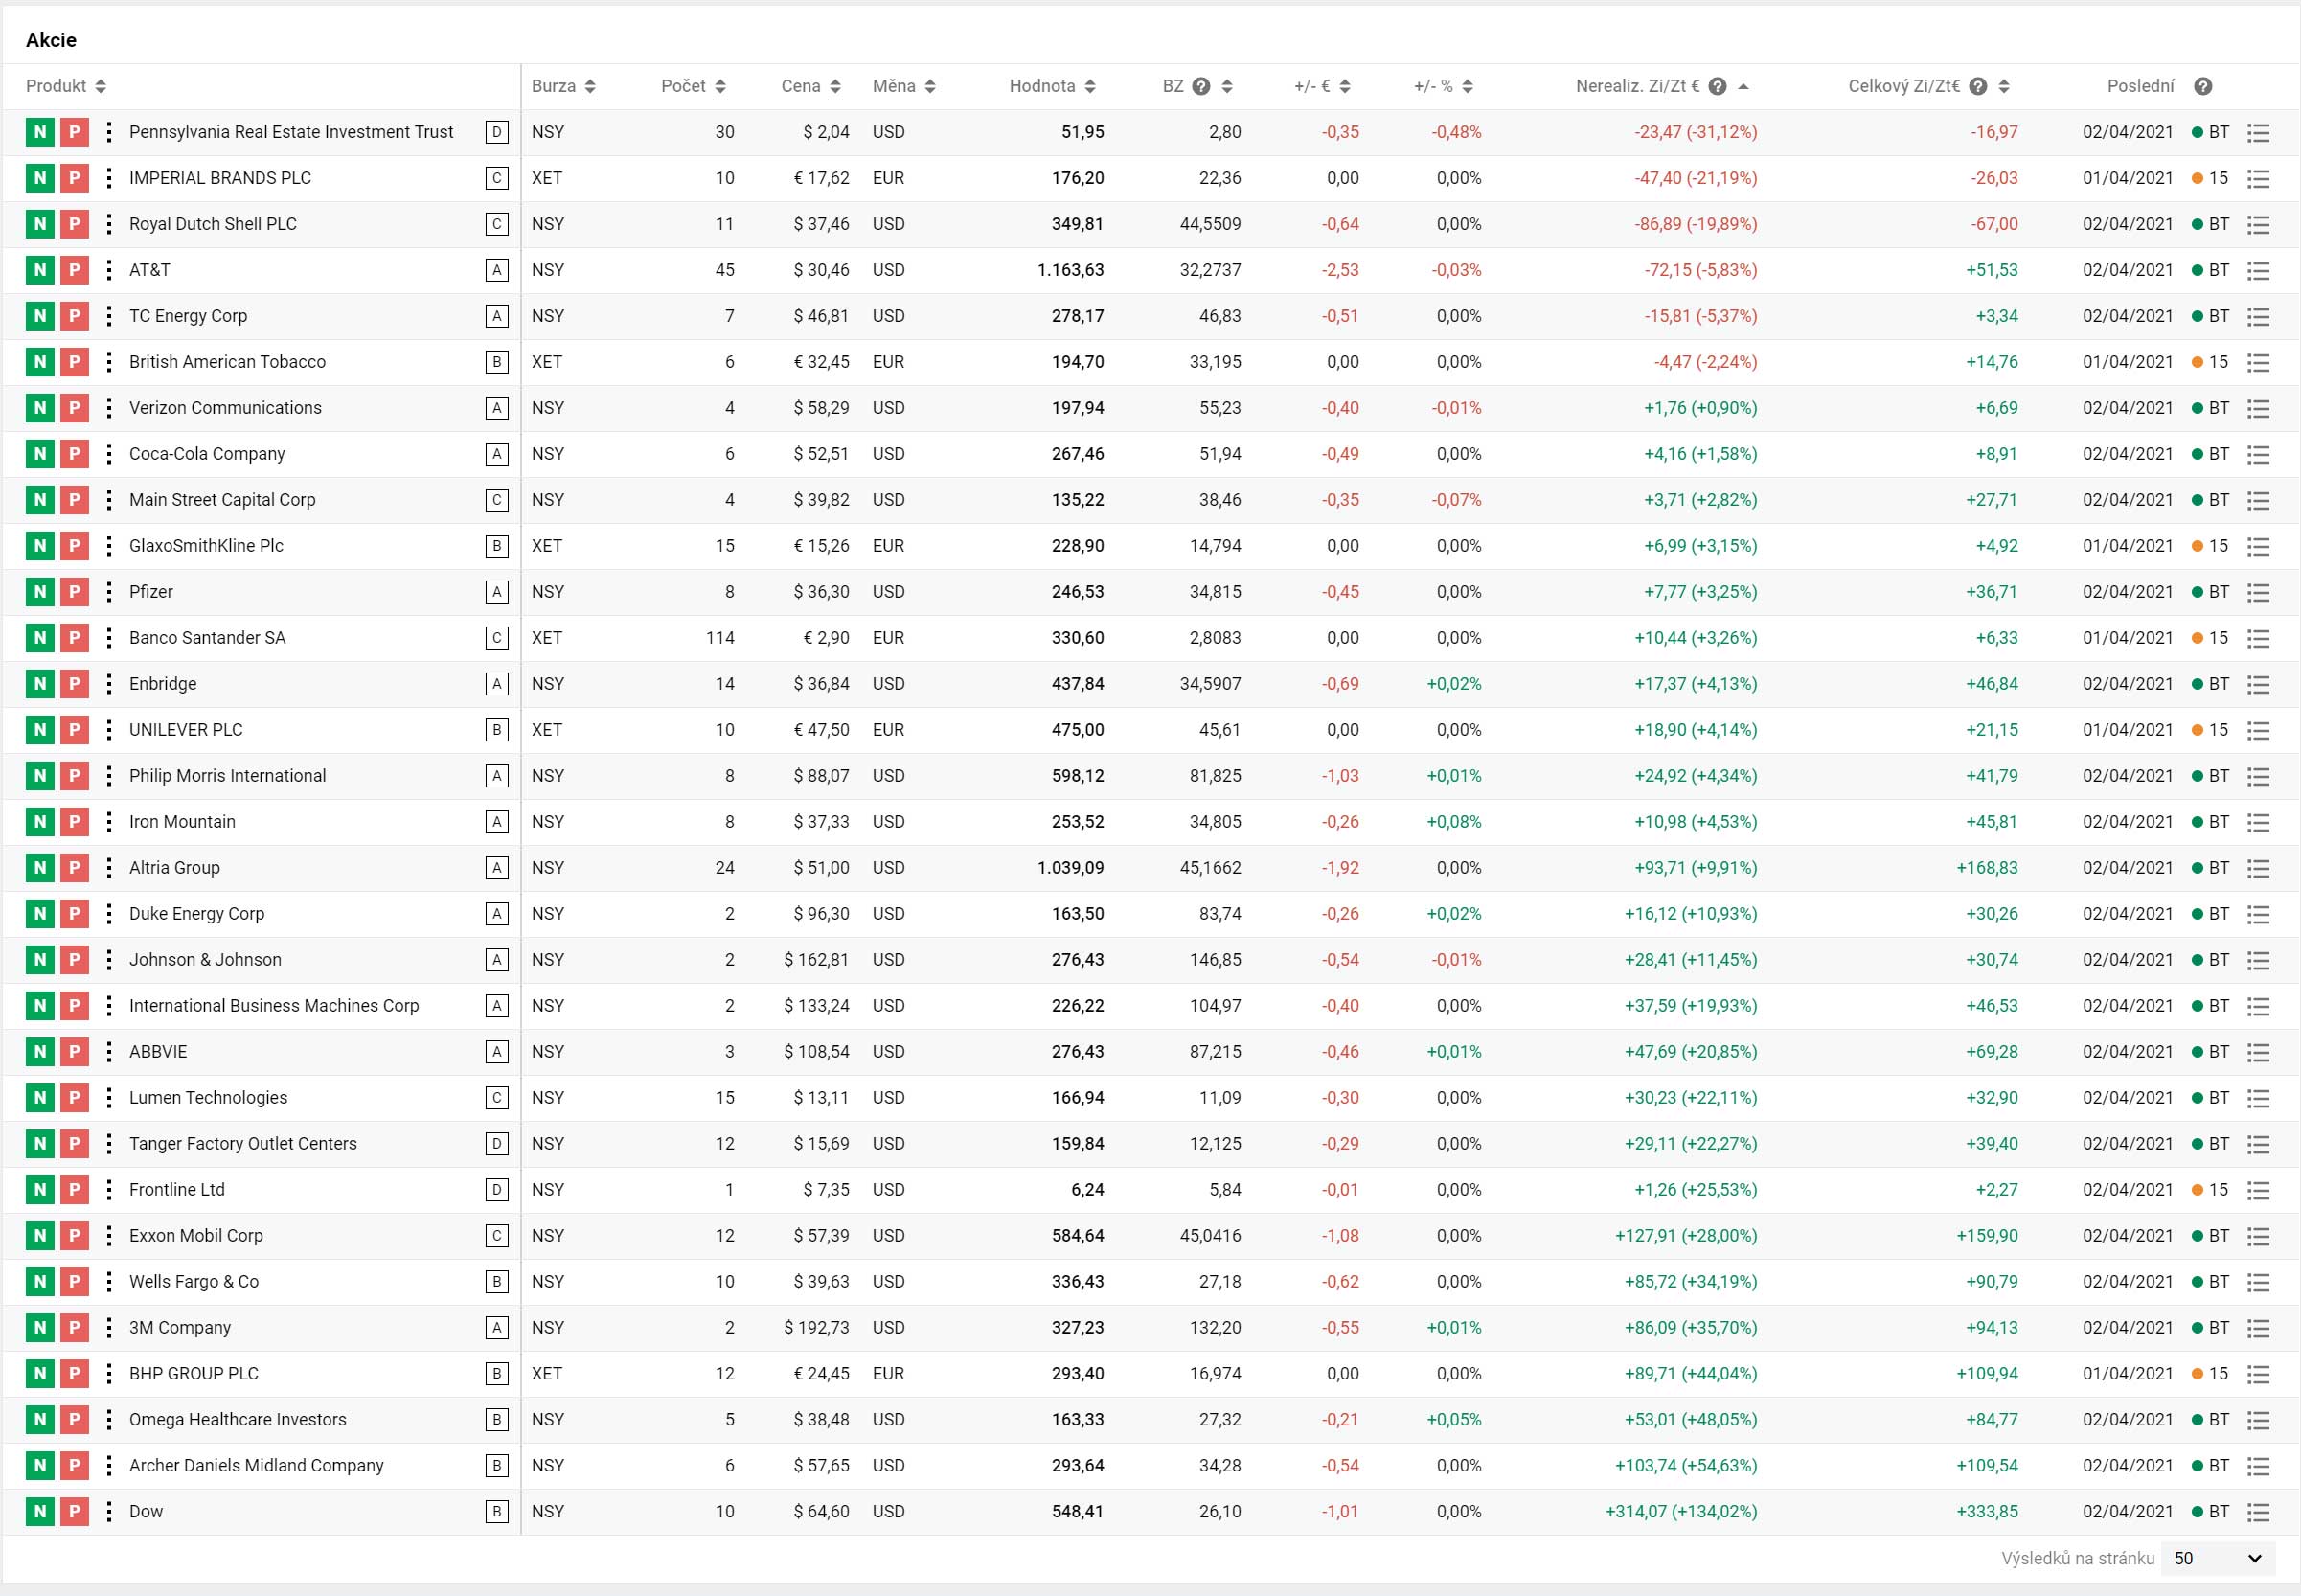
Task: Open three-dot menu for Tanger Factory Outlet Centers
Action: coord(109,1144)
